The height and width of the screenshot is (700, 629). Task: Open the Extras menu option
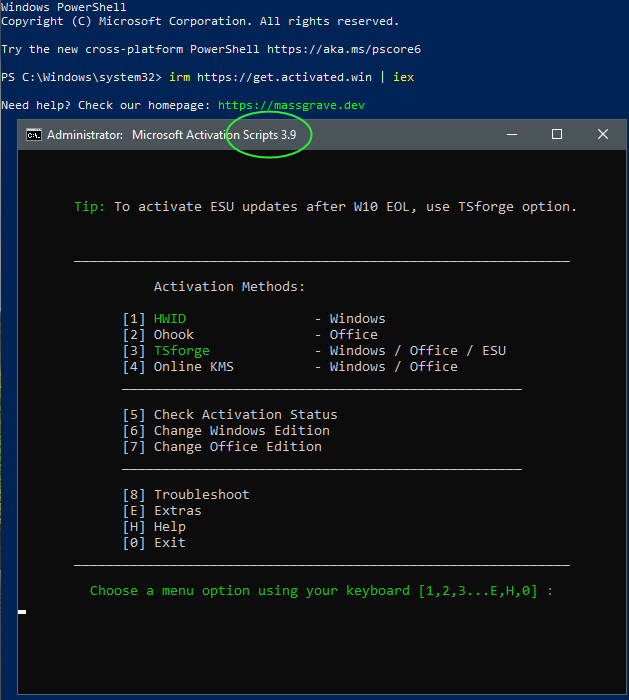tap(177, 510)
